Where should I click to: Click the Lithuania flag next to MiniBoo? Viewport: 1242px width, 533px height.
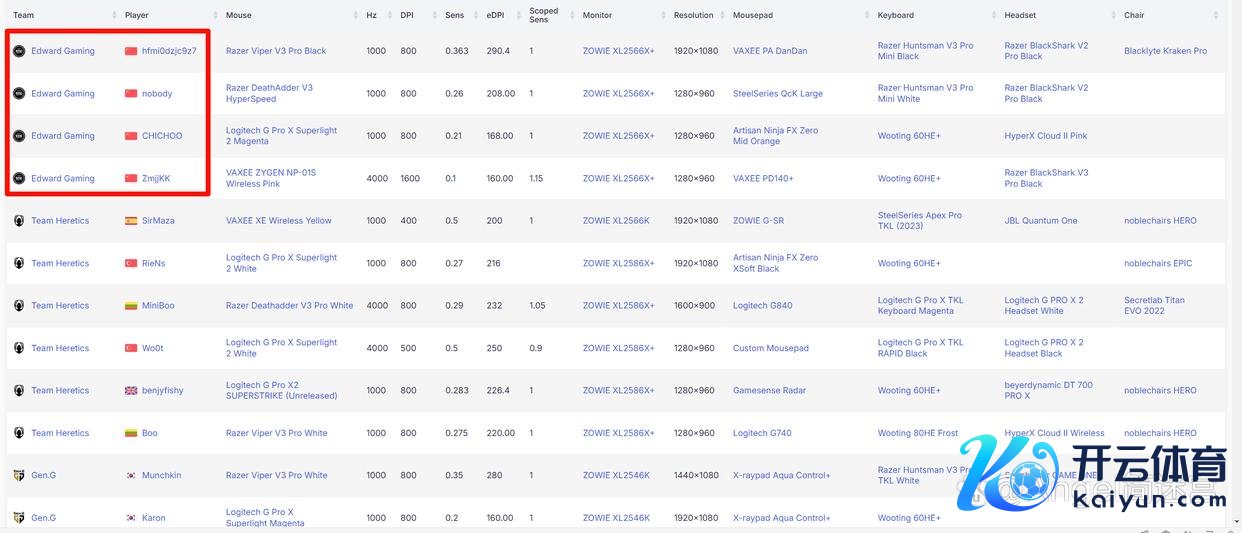pyautogui.click(x=131, y=306)
